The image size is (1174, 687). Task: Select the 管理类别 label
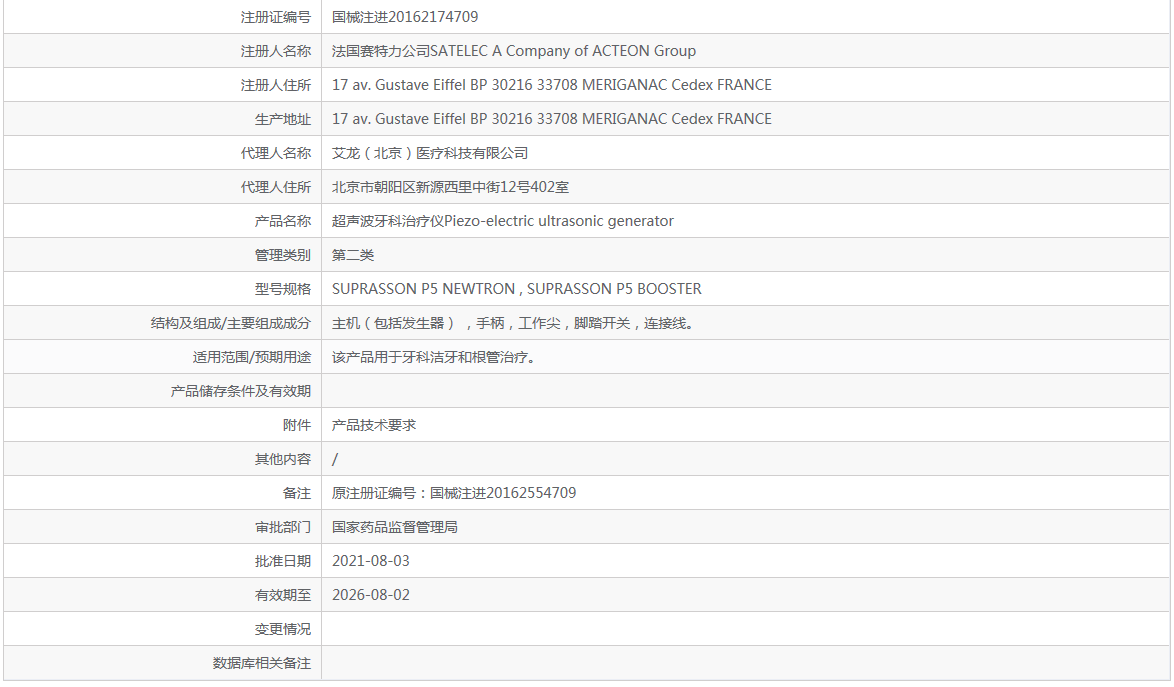point(283,255)
